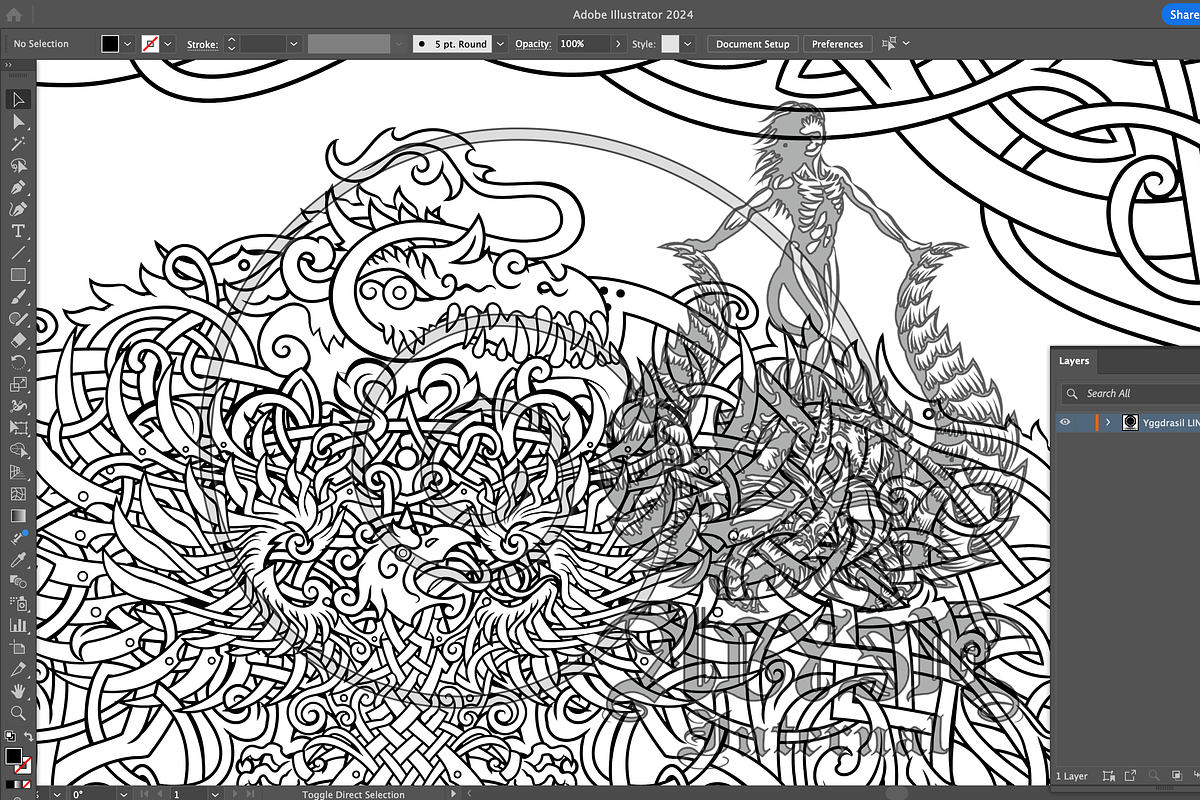
Task: Open the 5 pt. Round brush dropdown
Action: point(499,44)
